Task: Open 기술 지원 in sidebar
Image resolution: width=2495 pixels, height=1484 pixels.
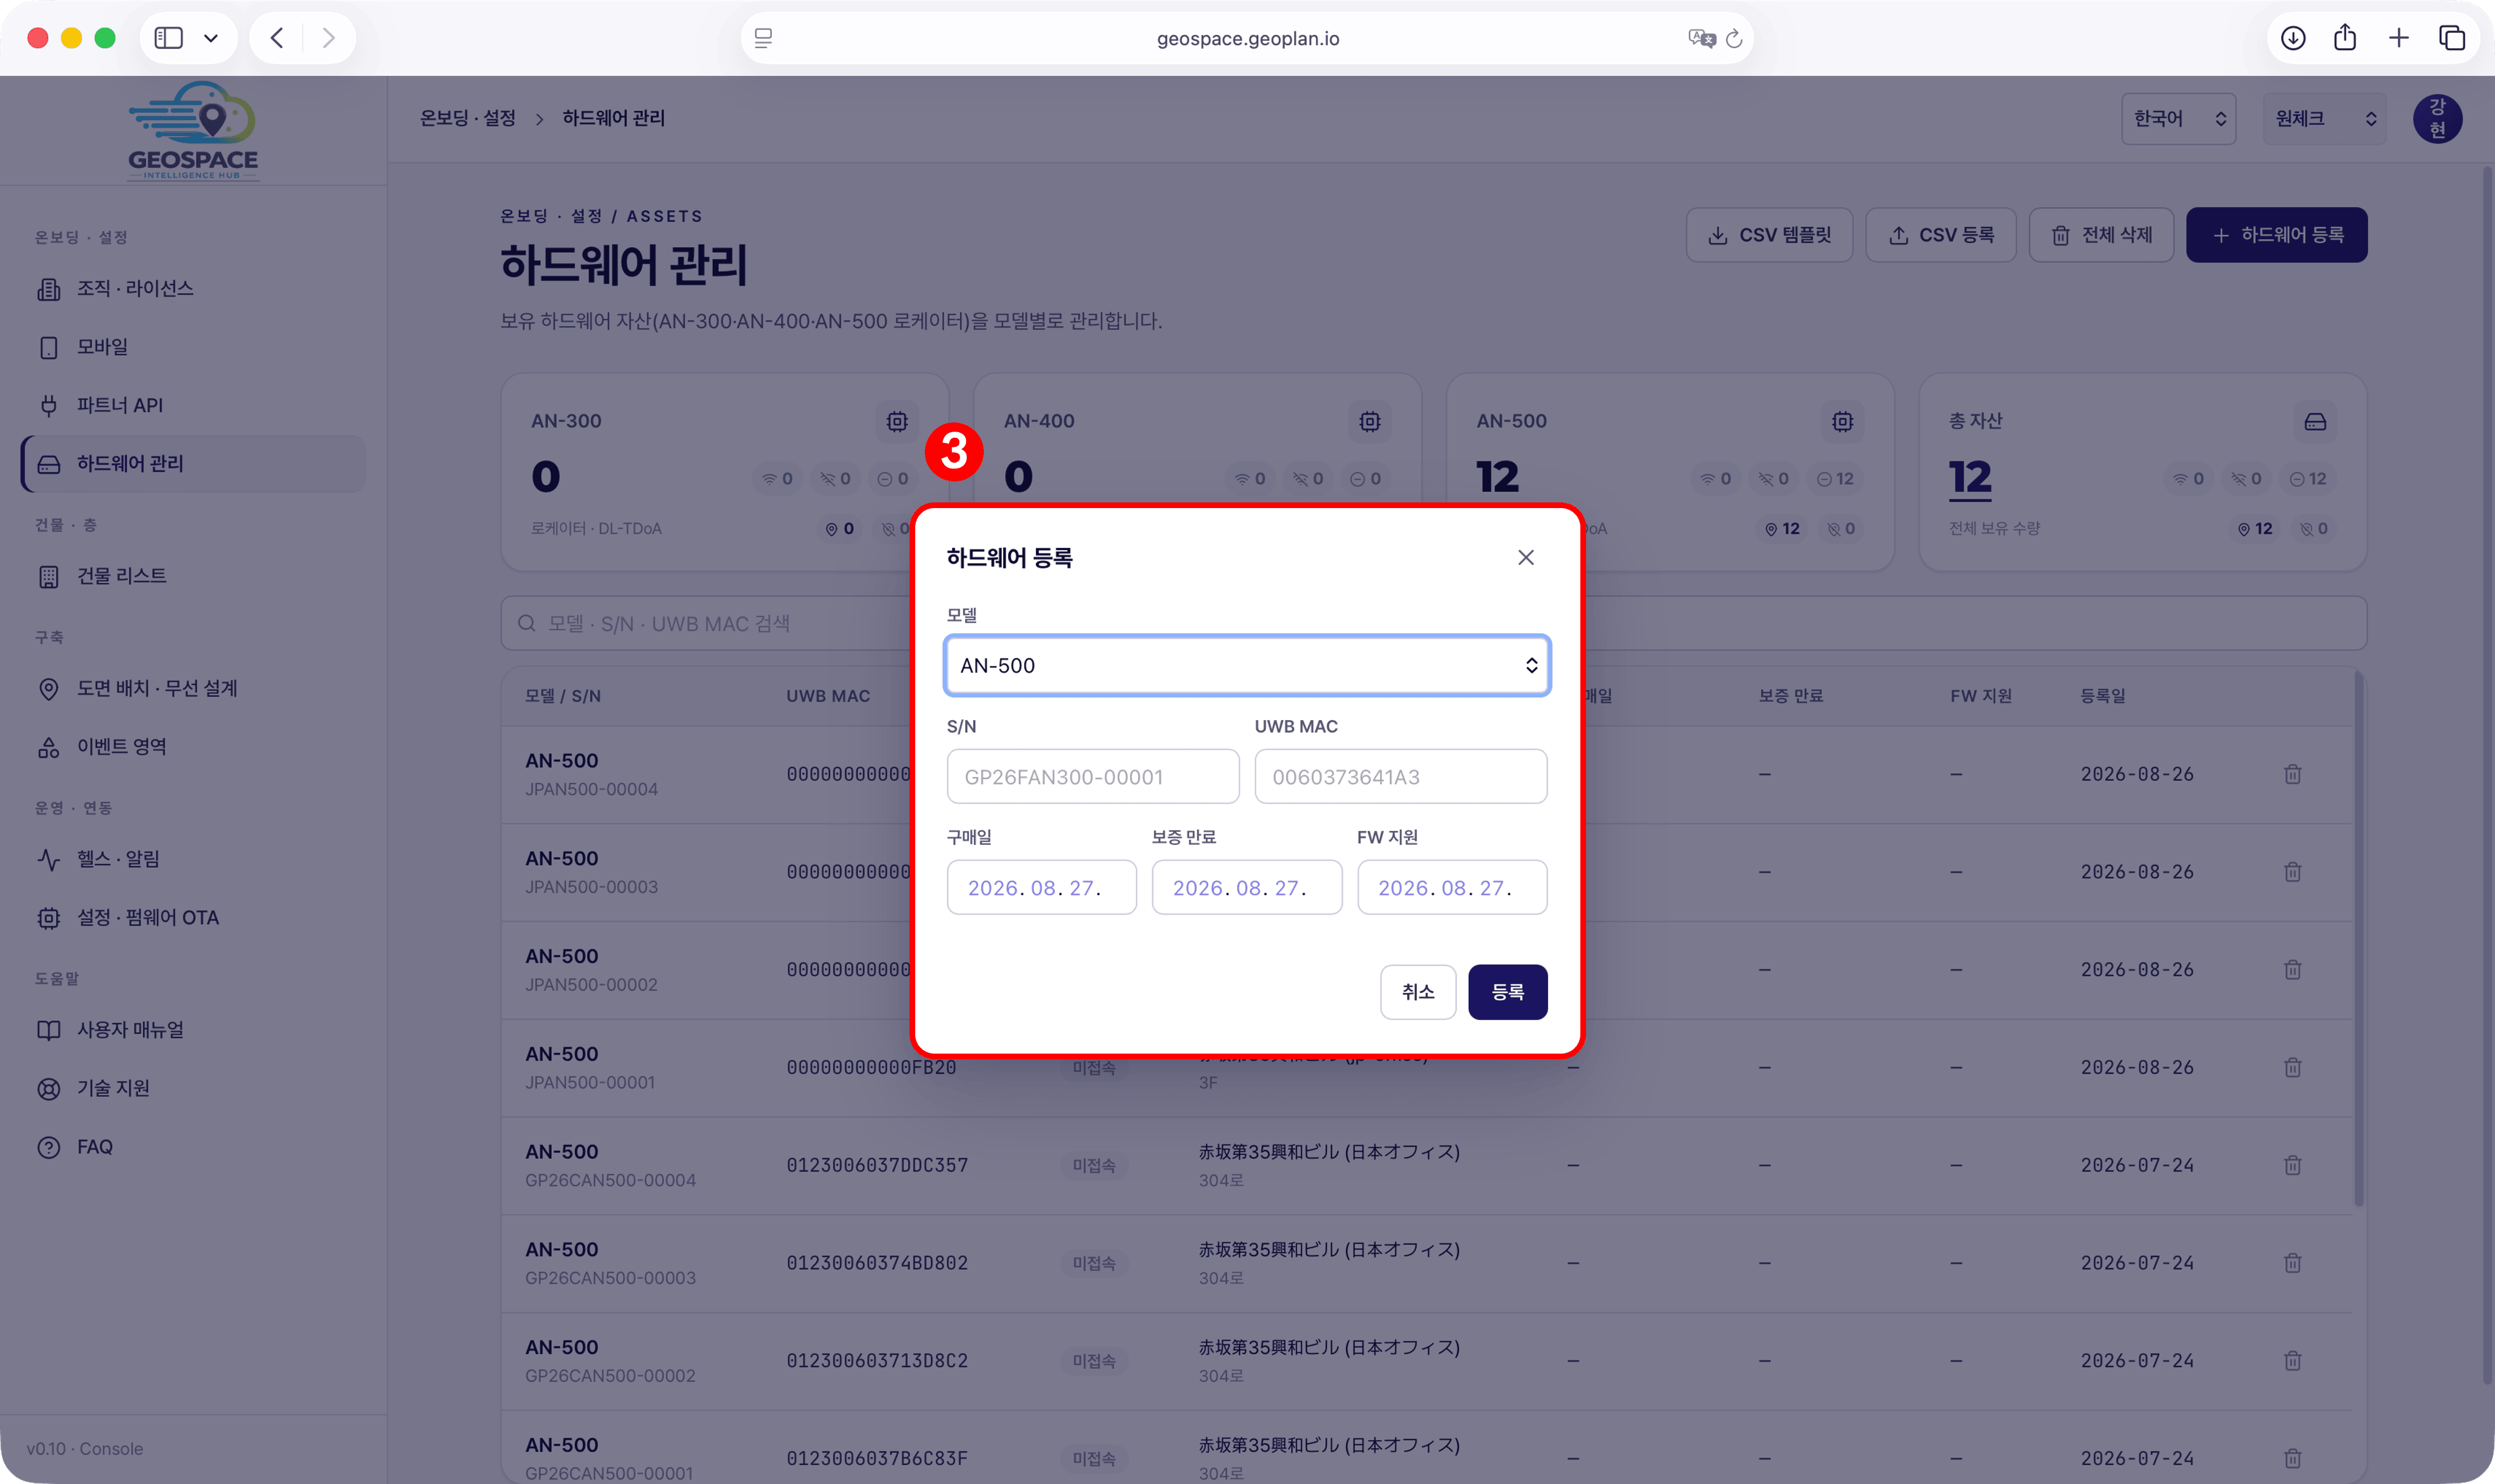Action: [x=192, y=1088]
